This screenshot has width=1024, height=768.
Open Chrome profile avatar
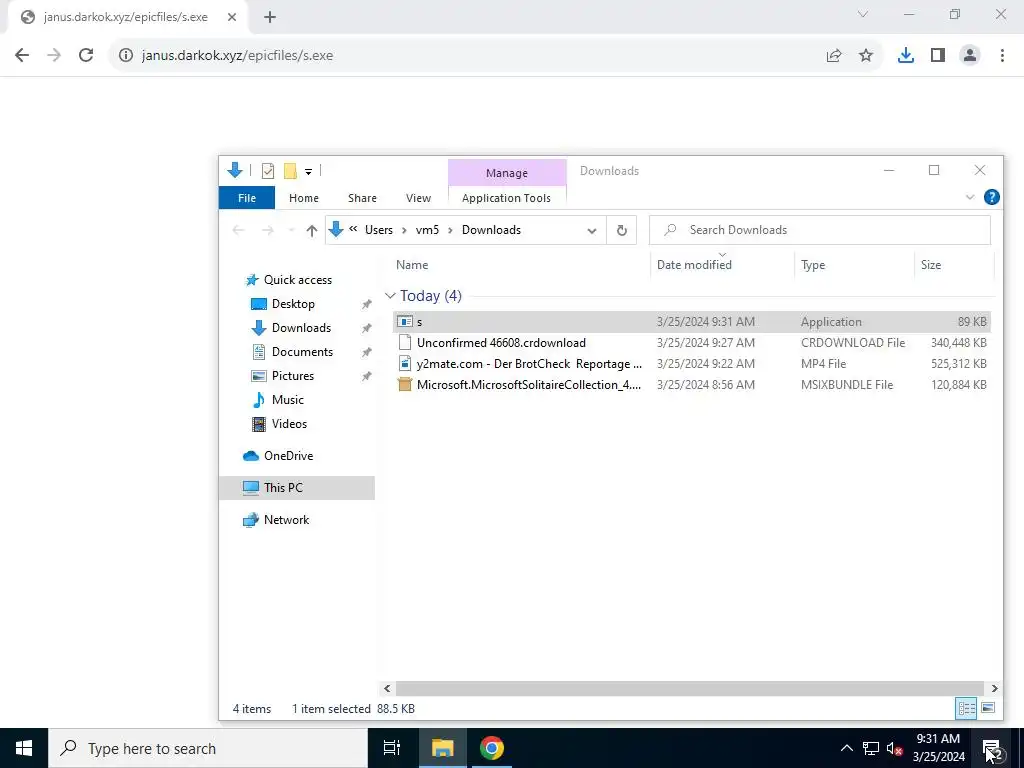(x=970, y=56)
